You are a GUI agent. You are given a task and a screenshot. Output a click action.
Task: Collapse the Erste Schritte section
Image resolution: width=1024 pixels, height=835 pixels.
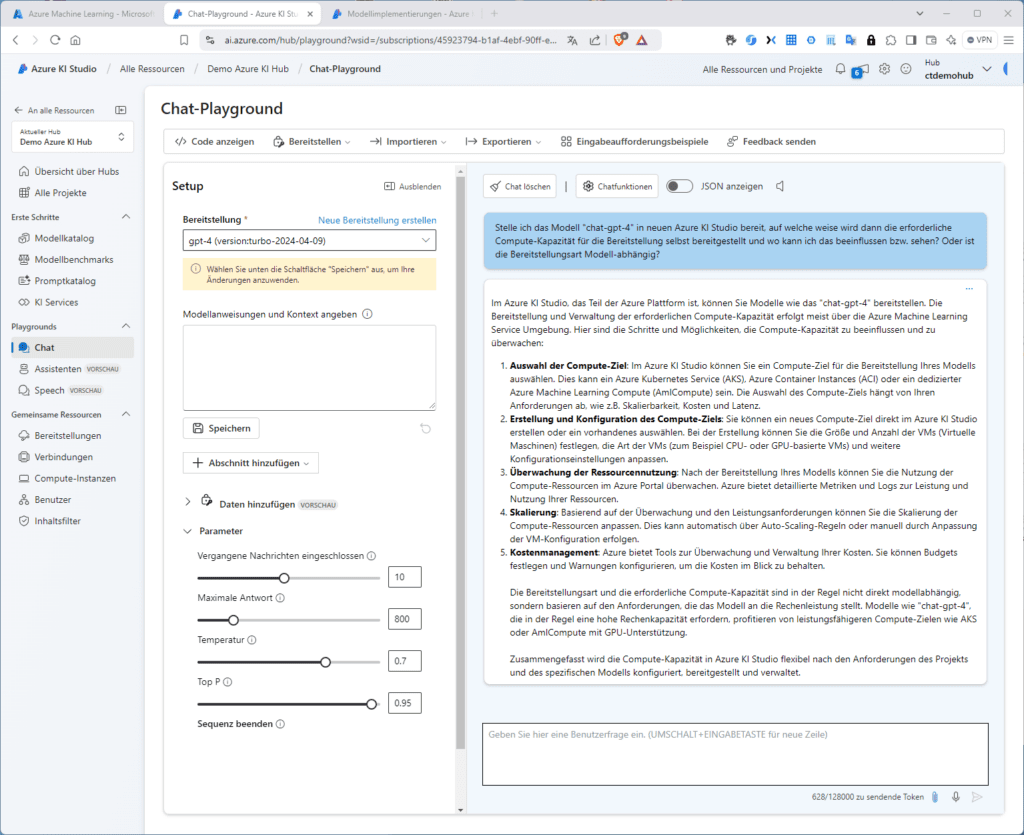[126, 217]
